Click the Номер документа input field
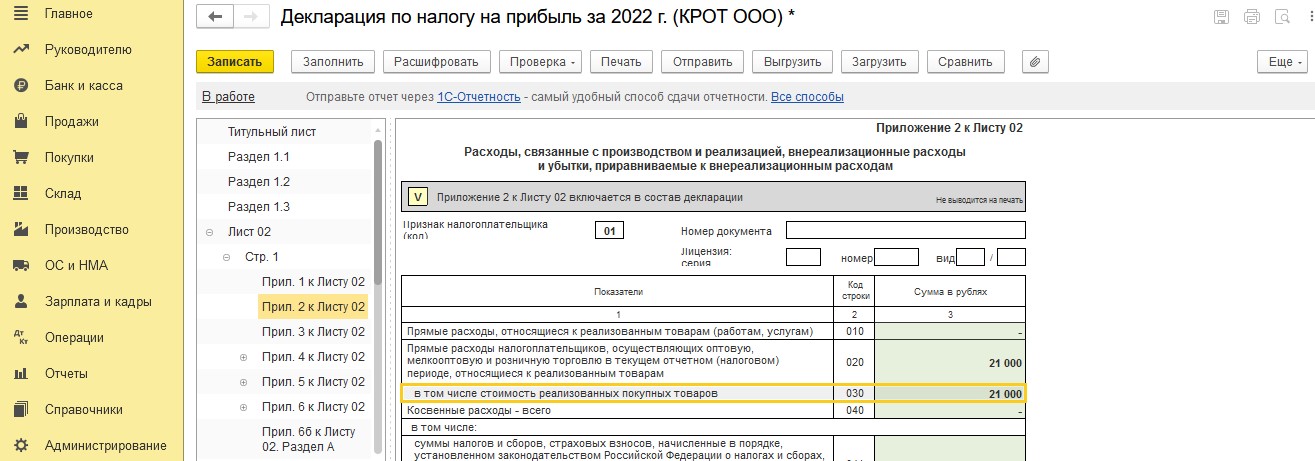 point(906,231)
